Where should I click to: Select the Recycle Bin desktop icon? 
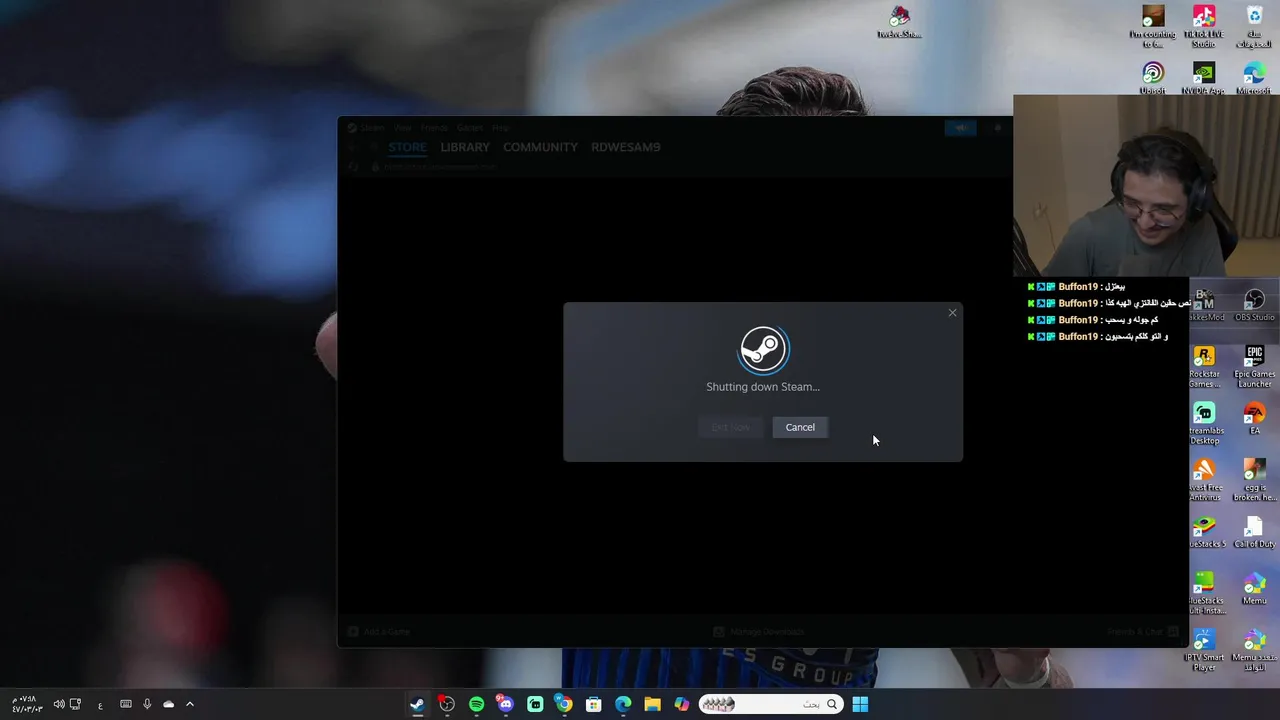(x=1254, y=27)
